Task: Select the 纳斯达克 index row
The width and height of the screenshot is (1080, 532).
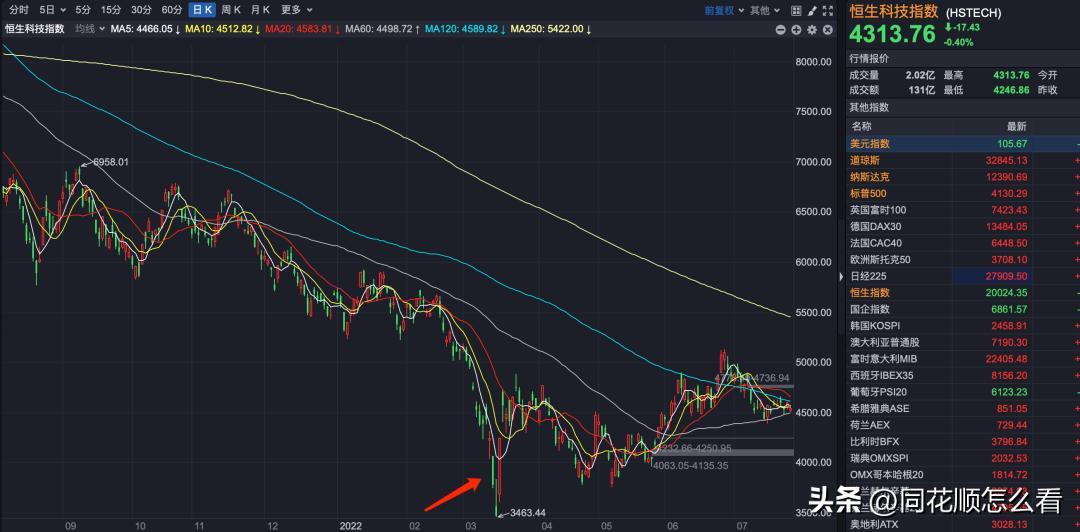Action: (963, 177)
